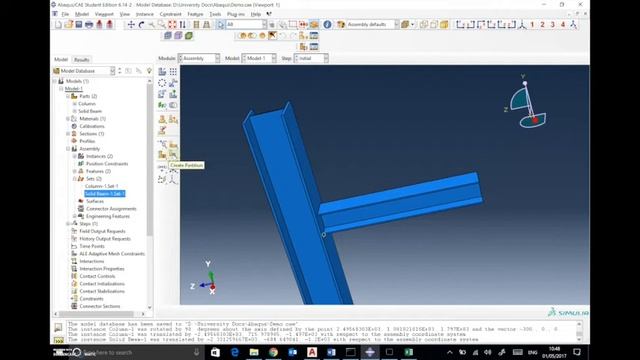Open the Assembly defaults color dropdown
640x360 pixels.
(372, 24)
